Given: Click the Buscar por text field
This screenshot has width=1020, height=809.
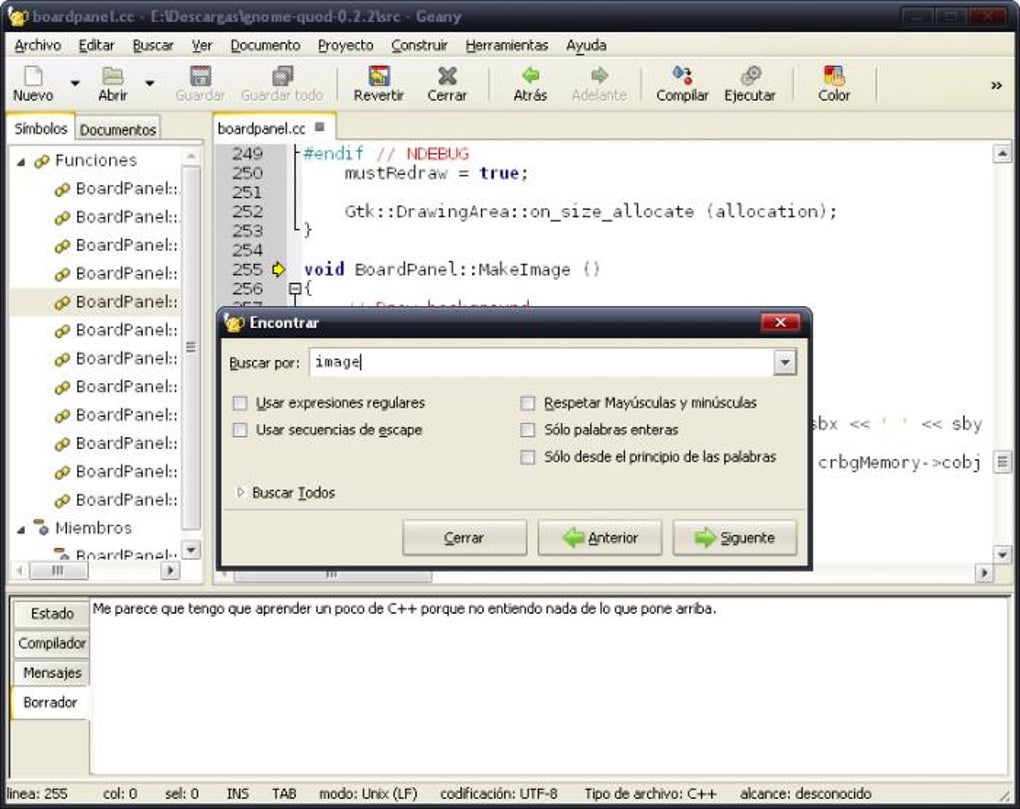Looking at the screenshot, I should [x=542, y=362].
